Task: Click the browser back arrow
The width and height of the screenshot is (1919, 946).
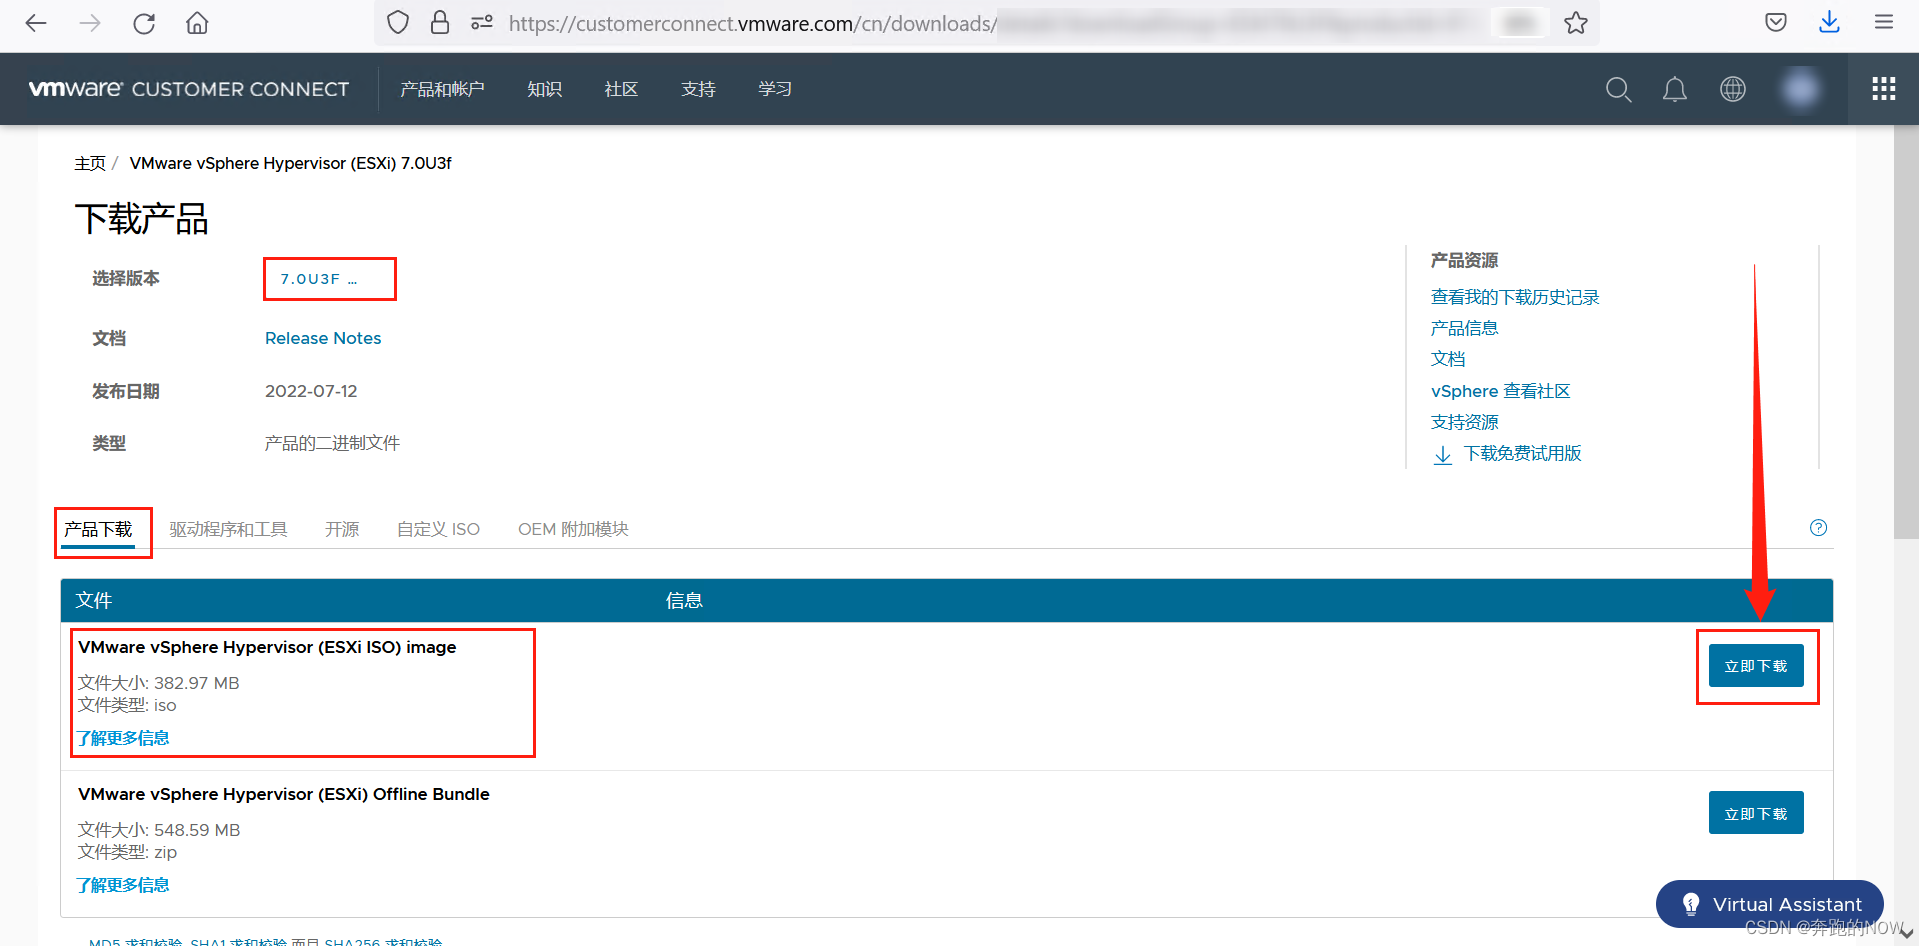Action: (36, 23)
